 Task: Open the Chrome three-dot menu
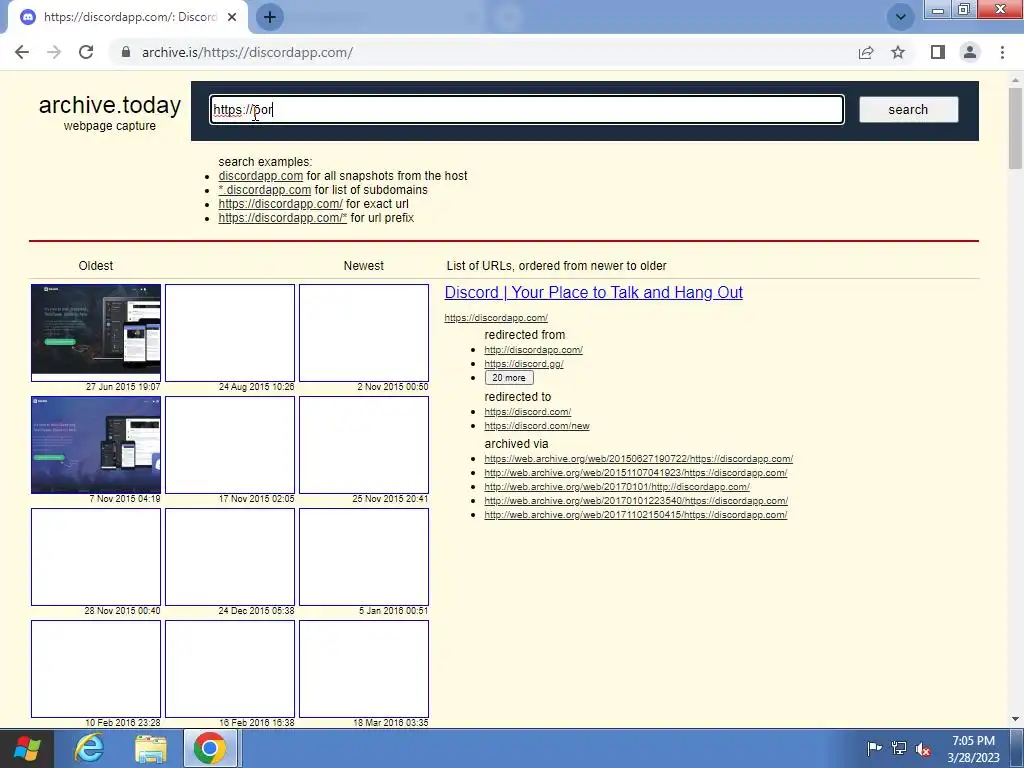[1002, 52]
